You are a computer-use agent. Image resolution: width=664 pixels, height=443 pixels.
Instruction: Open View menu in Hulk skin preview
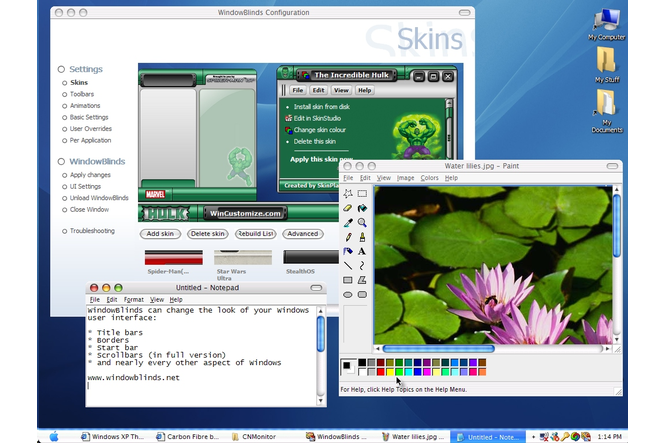tap(341, 90)
